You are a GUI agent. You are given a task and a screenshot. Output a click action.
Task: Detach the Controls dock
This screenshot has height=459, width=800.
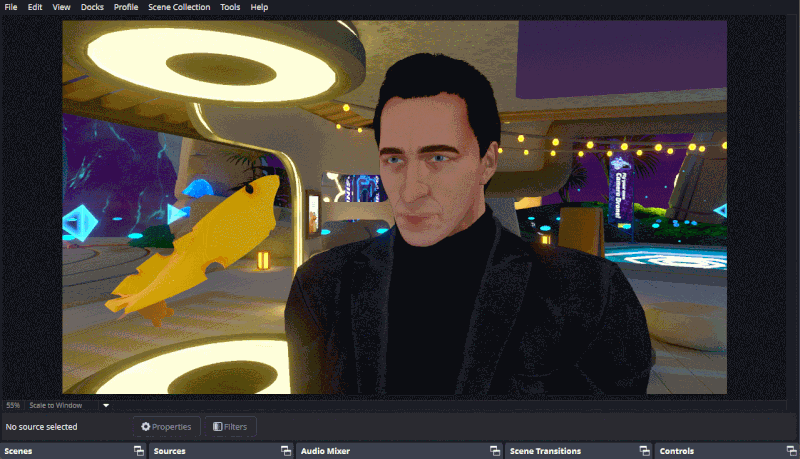(788, 451)
